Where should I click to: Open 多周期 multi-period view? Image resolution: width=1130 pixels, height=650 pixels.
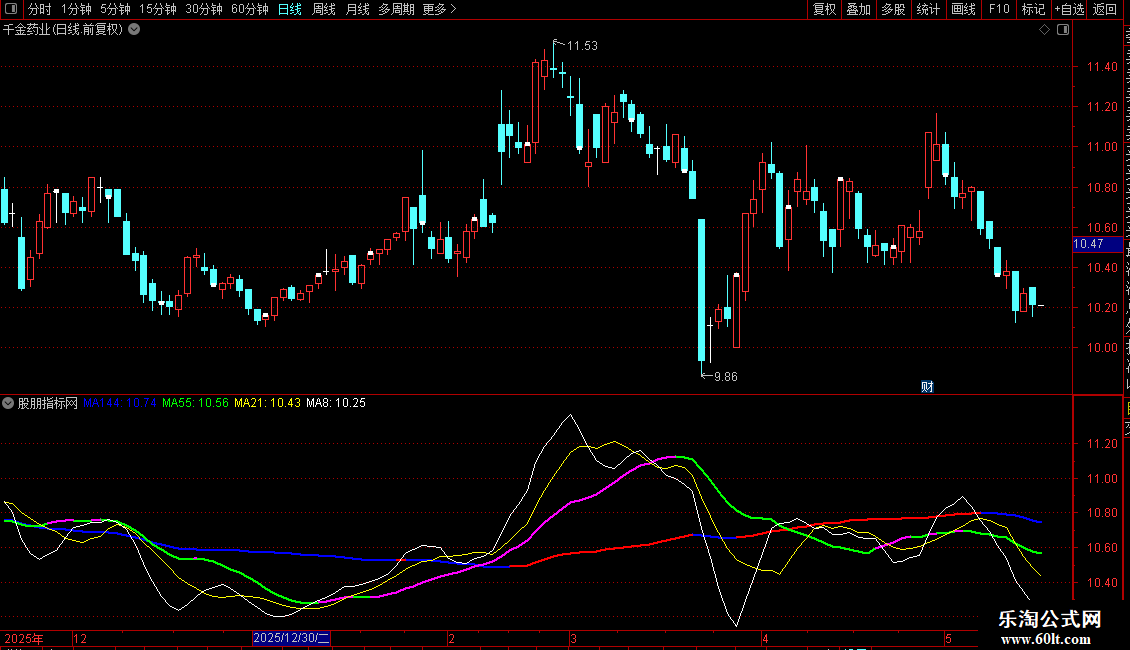[396, 9]
